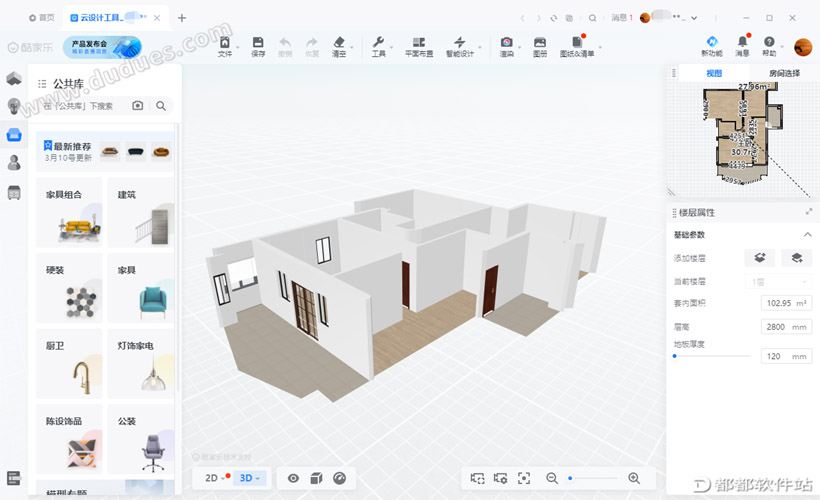820x500 pixels.
Task: Select the 视图 tab
Action: point(714,73)
